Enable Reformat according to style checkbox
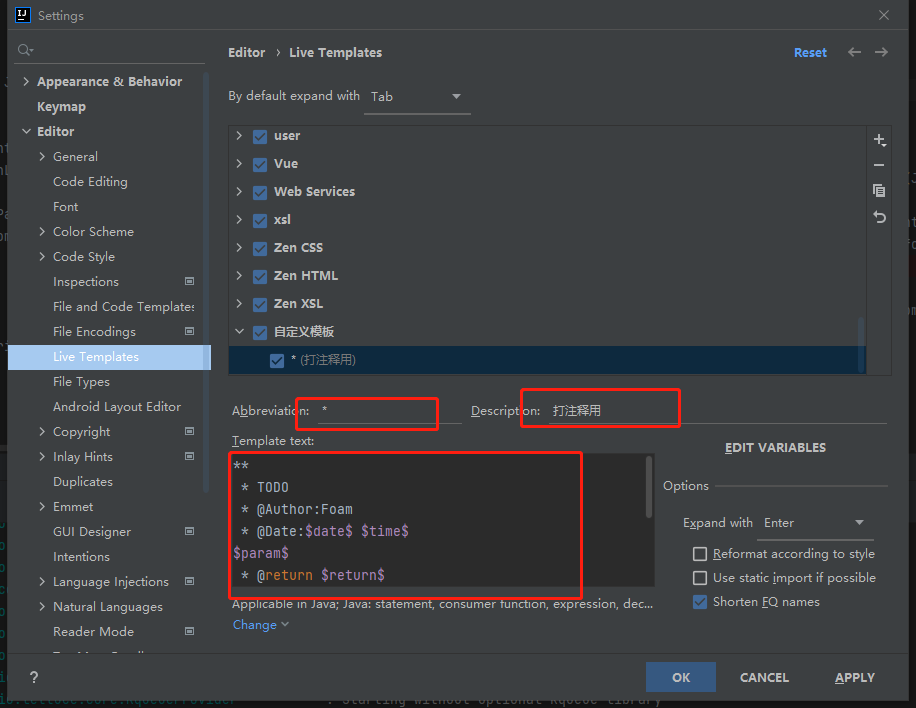 click(700, 554)
